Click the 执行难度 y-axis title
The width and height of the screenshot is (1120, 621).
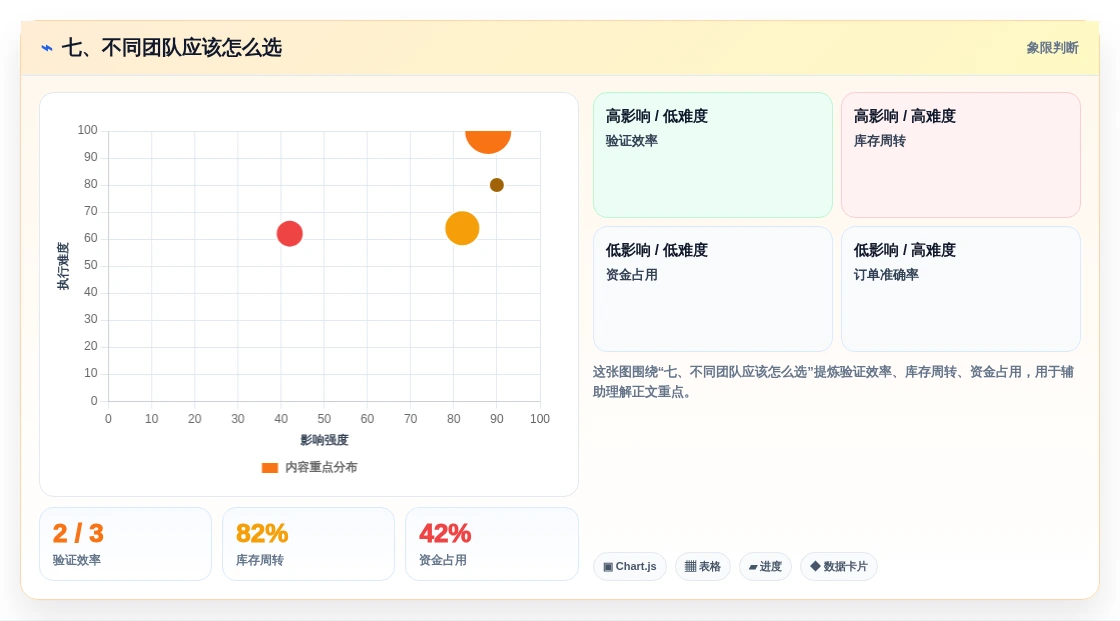pos(64,266)
